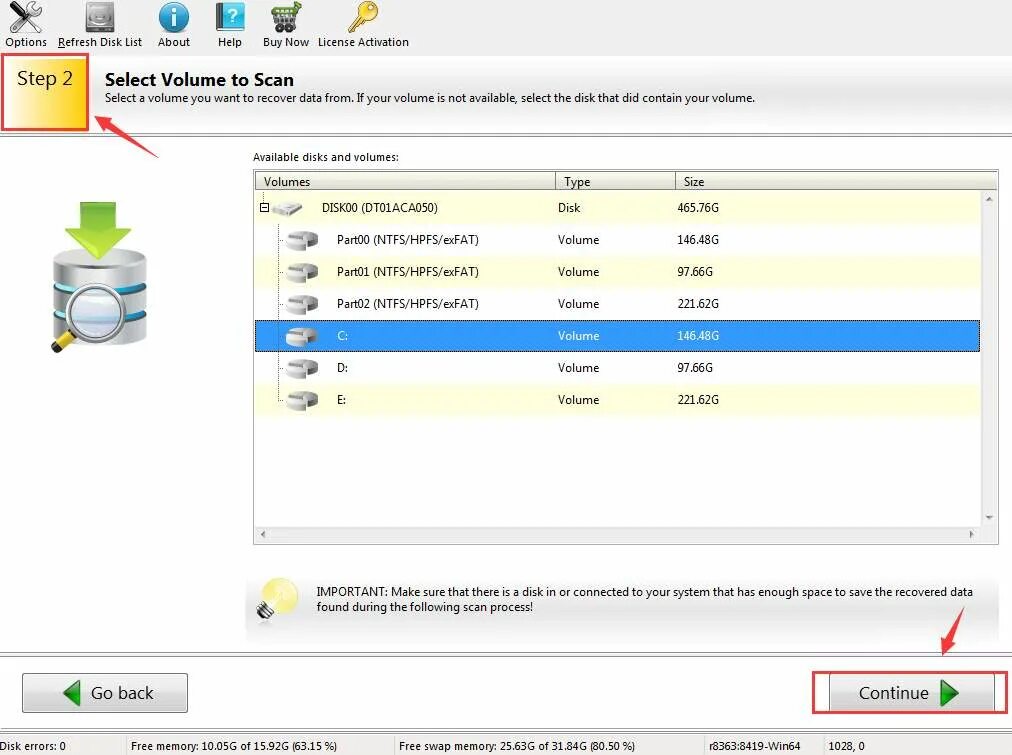
Task: Click Volume type cell of E:
Action: 578,399
